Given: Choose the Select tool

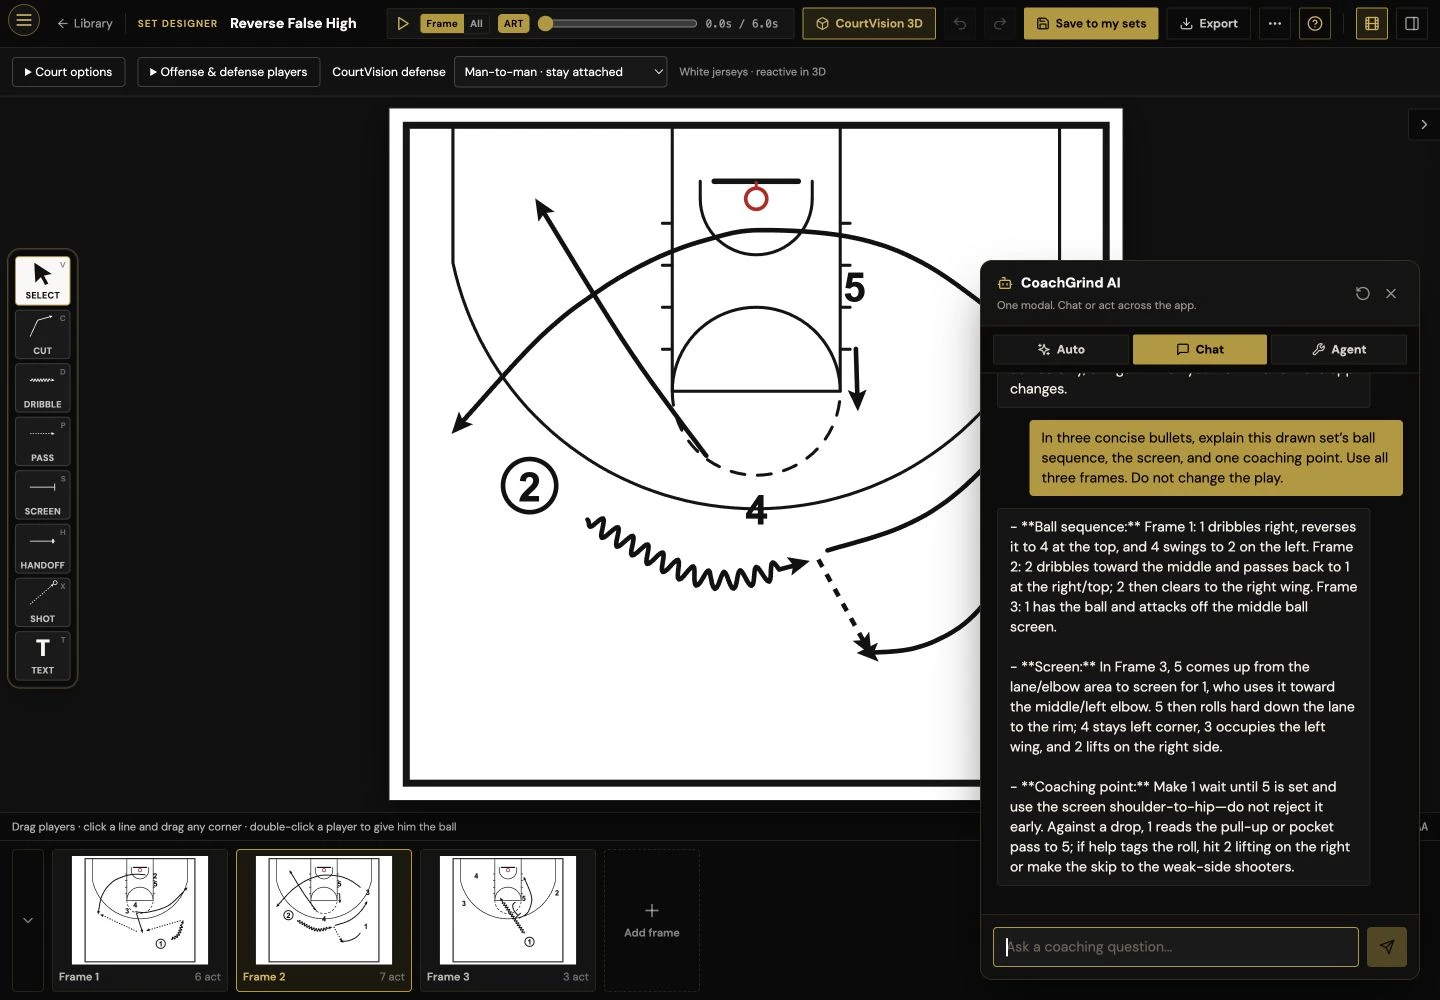Looking at the screenshot, I should point(42,280).
